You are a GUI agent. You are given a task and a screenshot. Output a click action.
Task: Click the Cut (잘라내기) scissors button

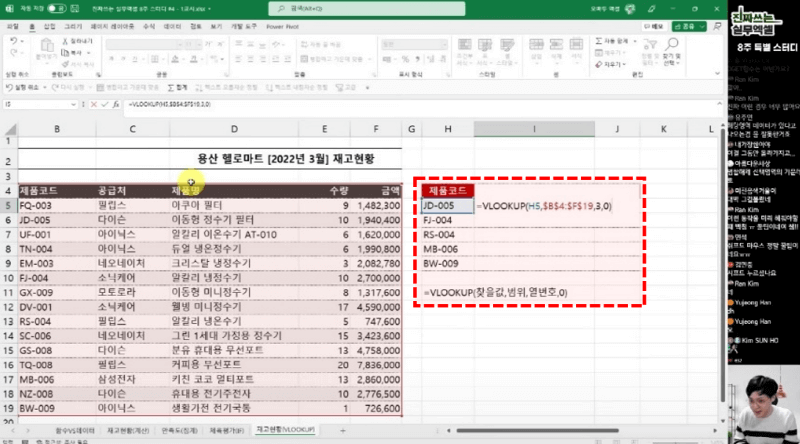coord(77,41)
